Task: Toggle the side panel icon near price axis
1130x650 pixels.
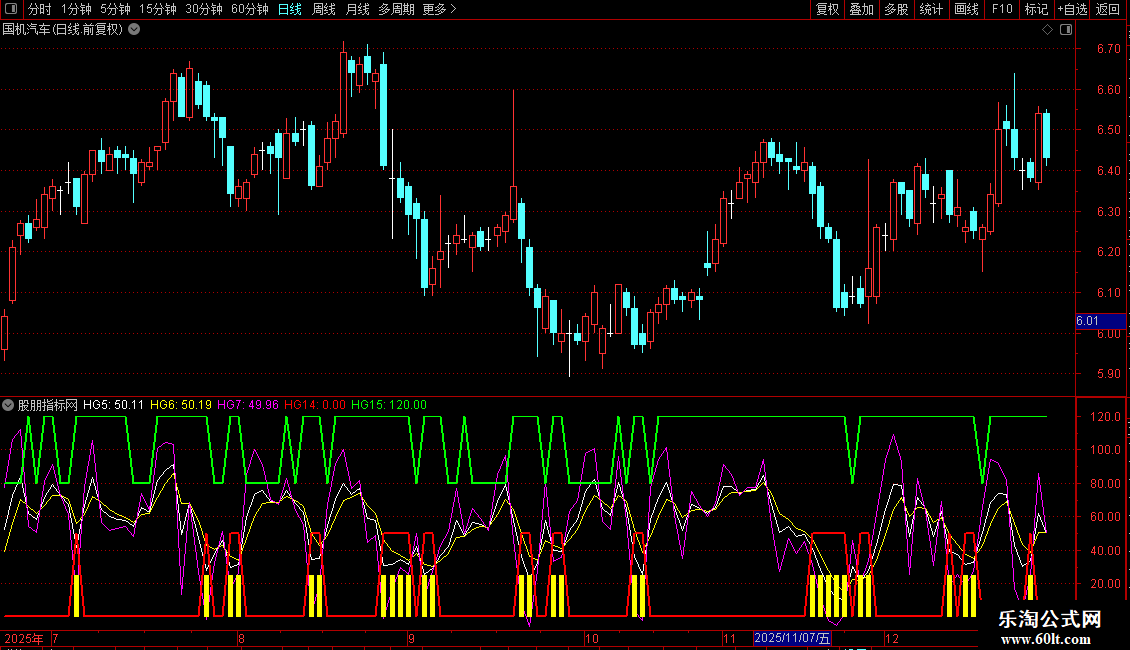Action: (x=1066, y=30)
